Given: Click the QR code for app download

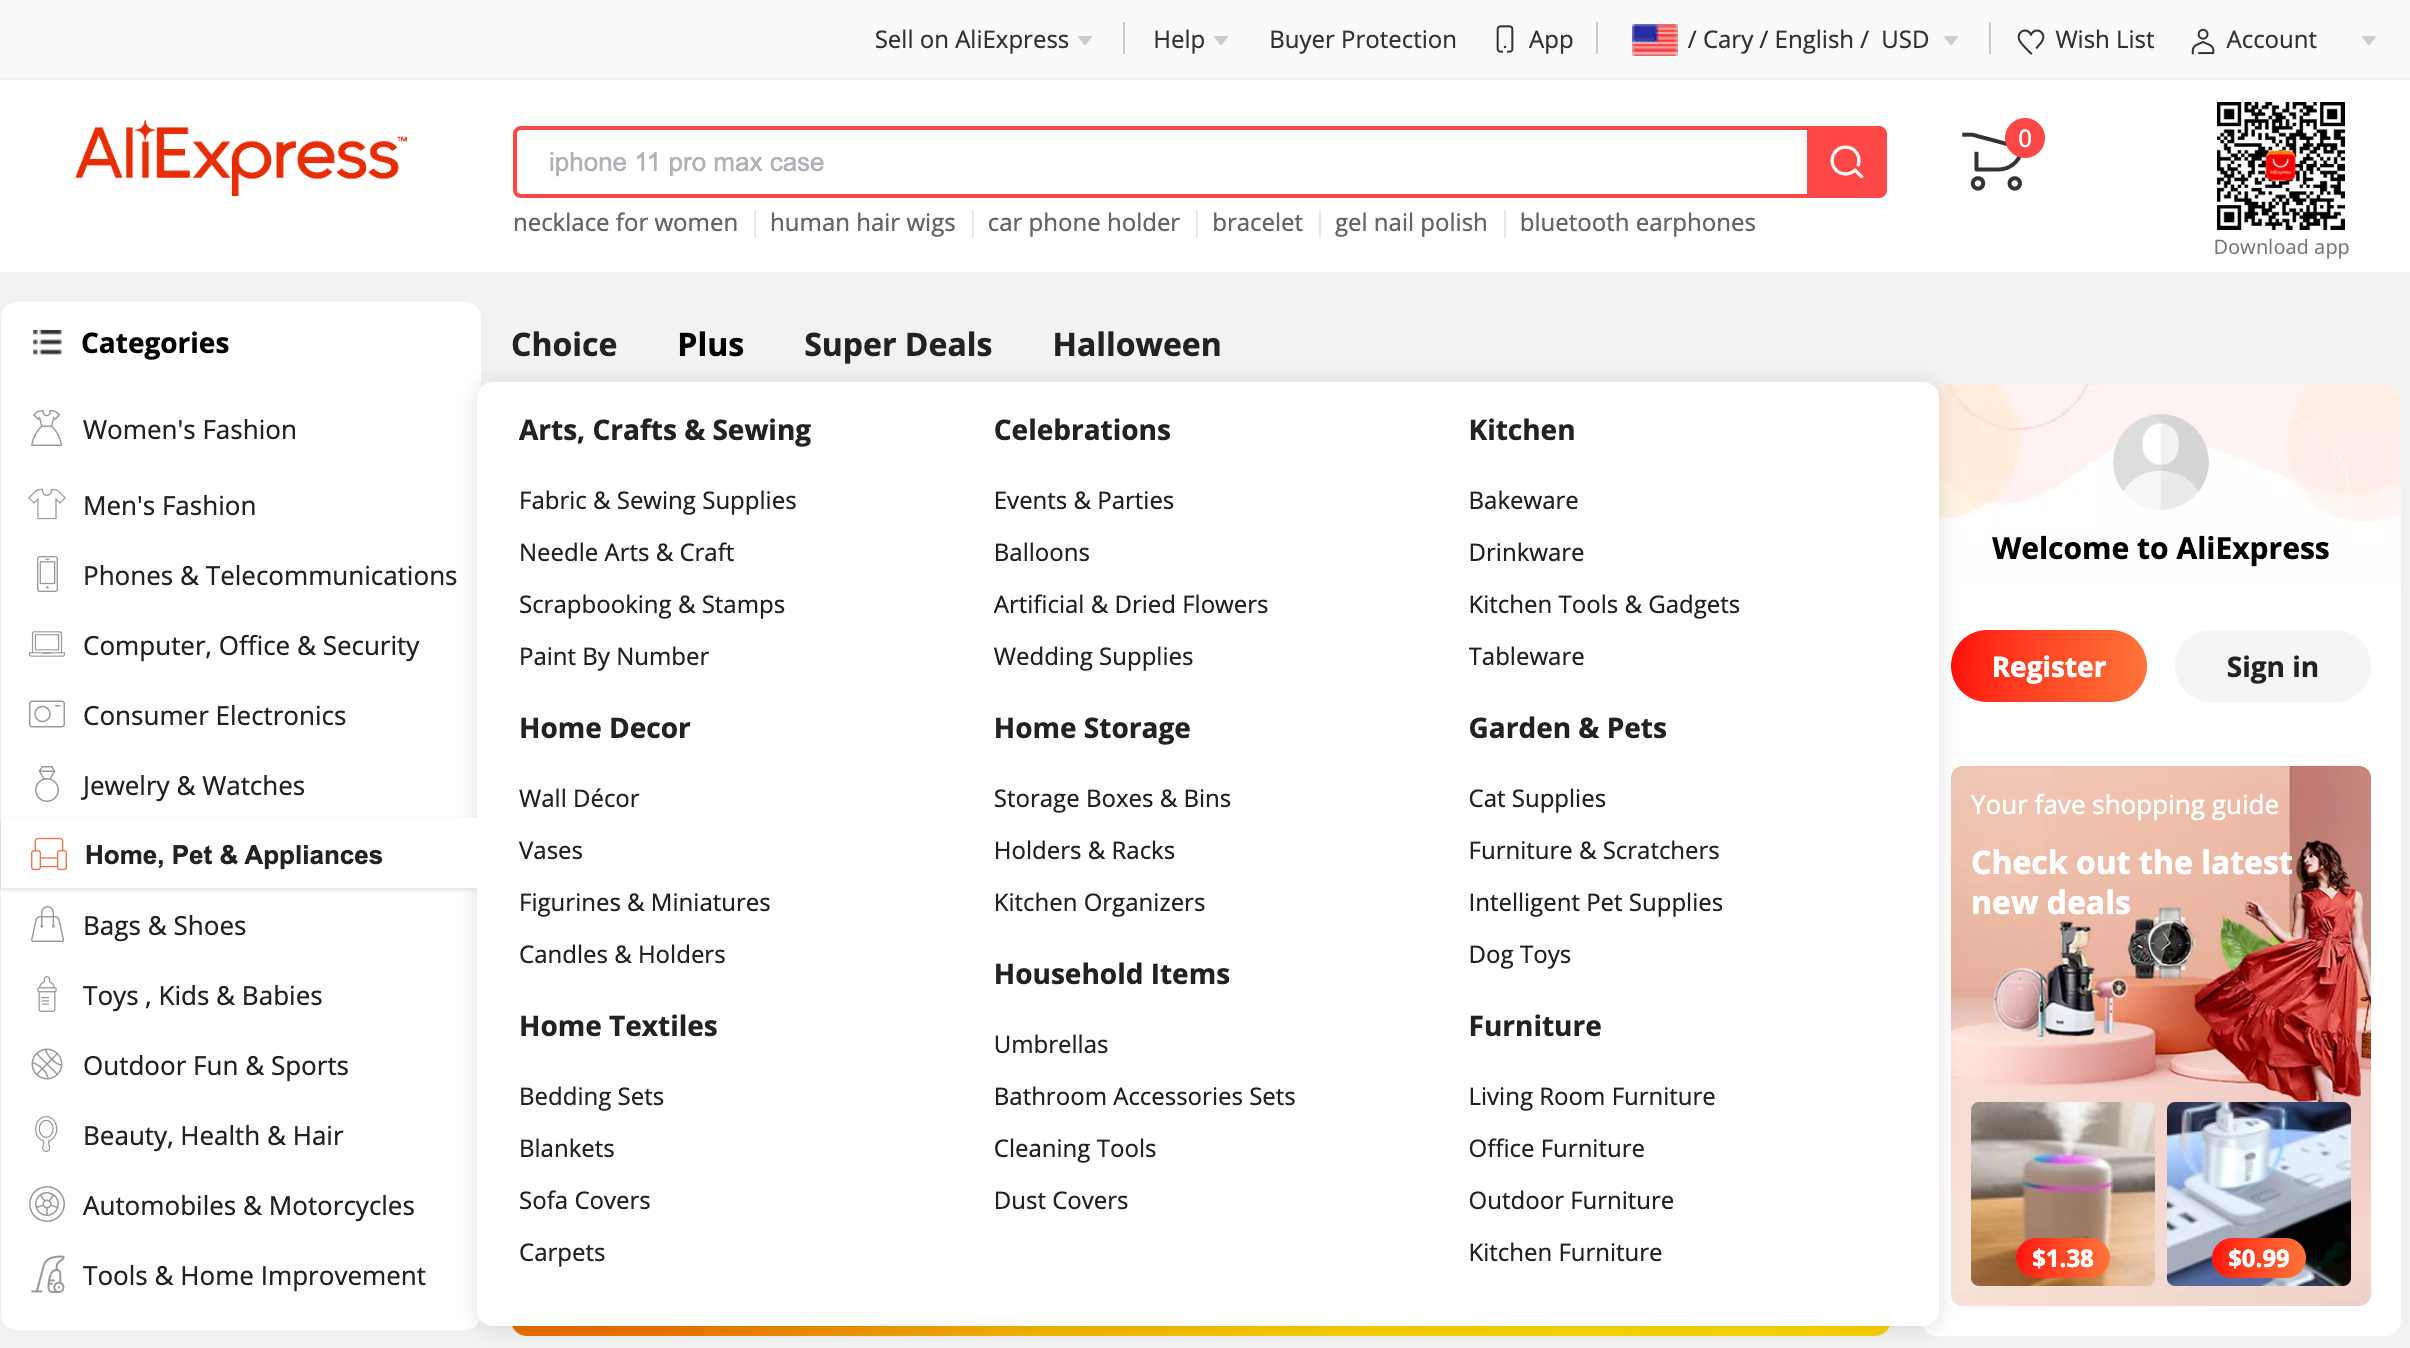Looking at the screenshot, I should click(2280, 166).
